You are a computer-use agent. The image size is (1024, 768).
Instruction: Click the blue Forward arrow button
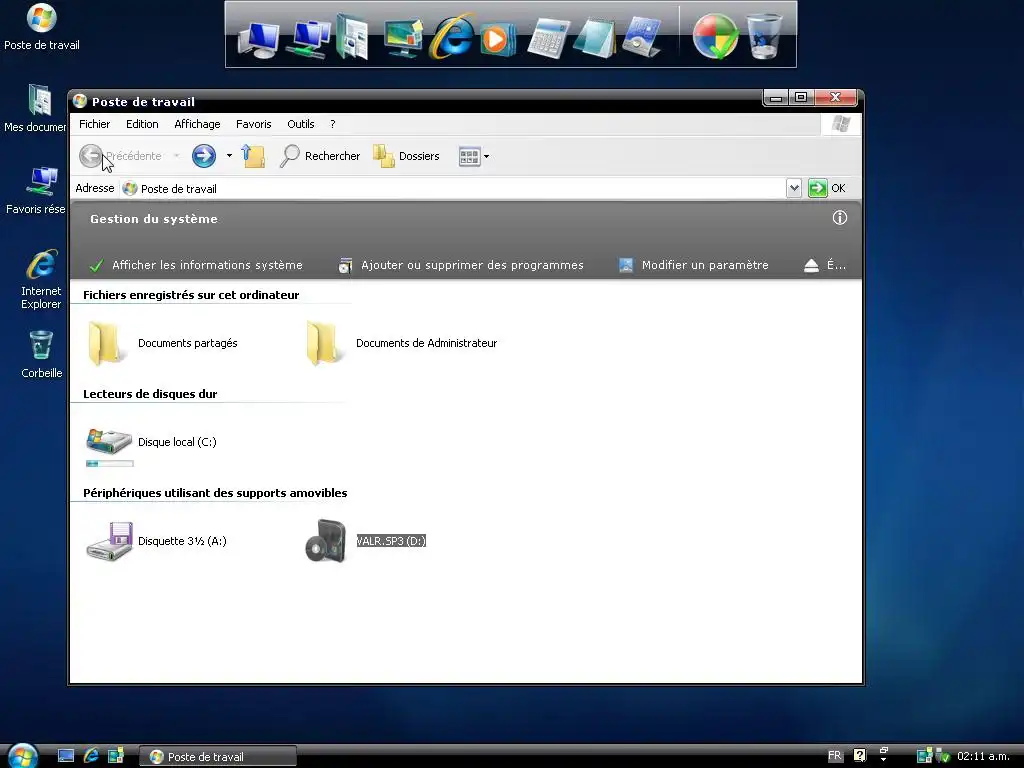(x=204, y=156)
